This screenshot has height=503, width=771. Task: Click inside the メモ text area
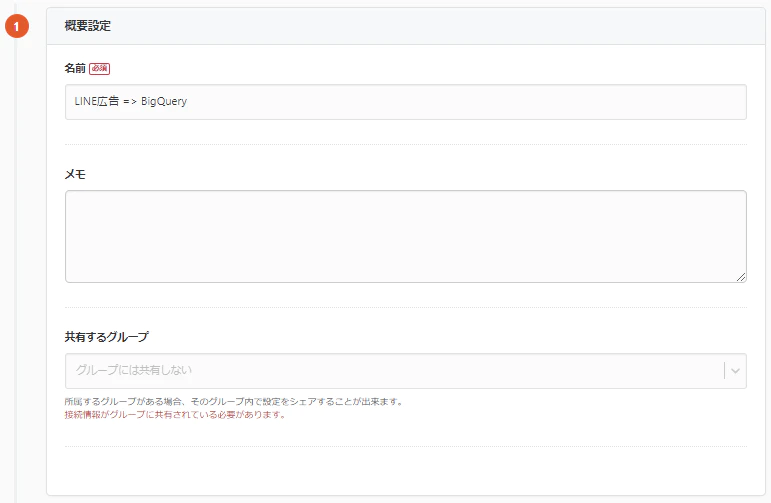pyautogui.click(x=405, y=236)
